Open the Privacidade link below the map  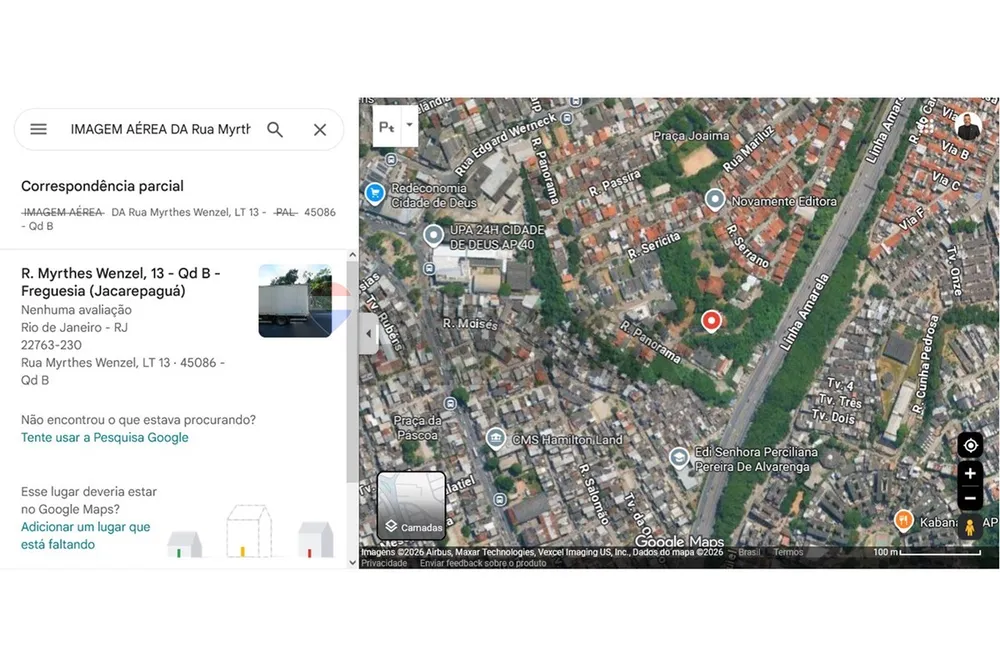pyautogui.click(x=384, y=563)
